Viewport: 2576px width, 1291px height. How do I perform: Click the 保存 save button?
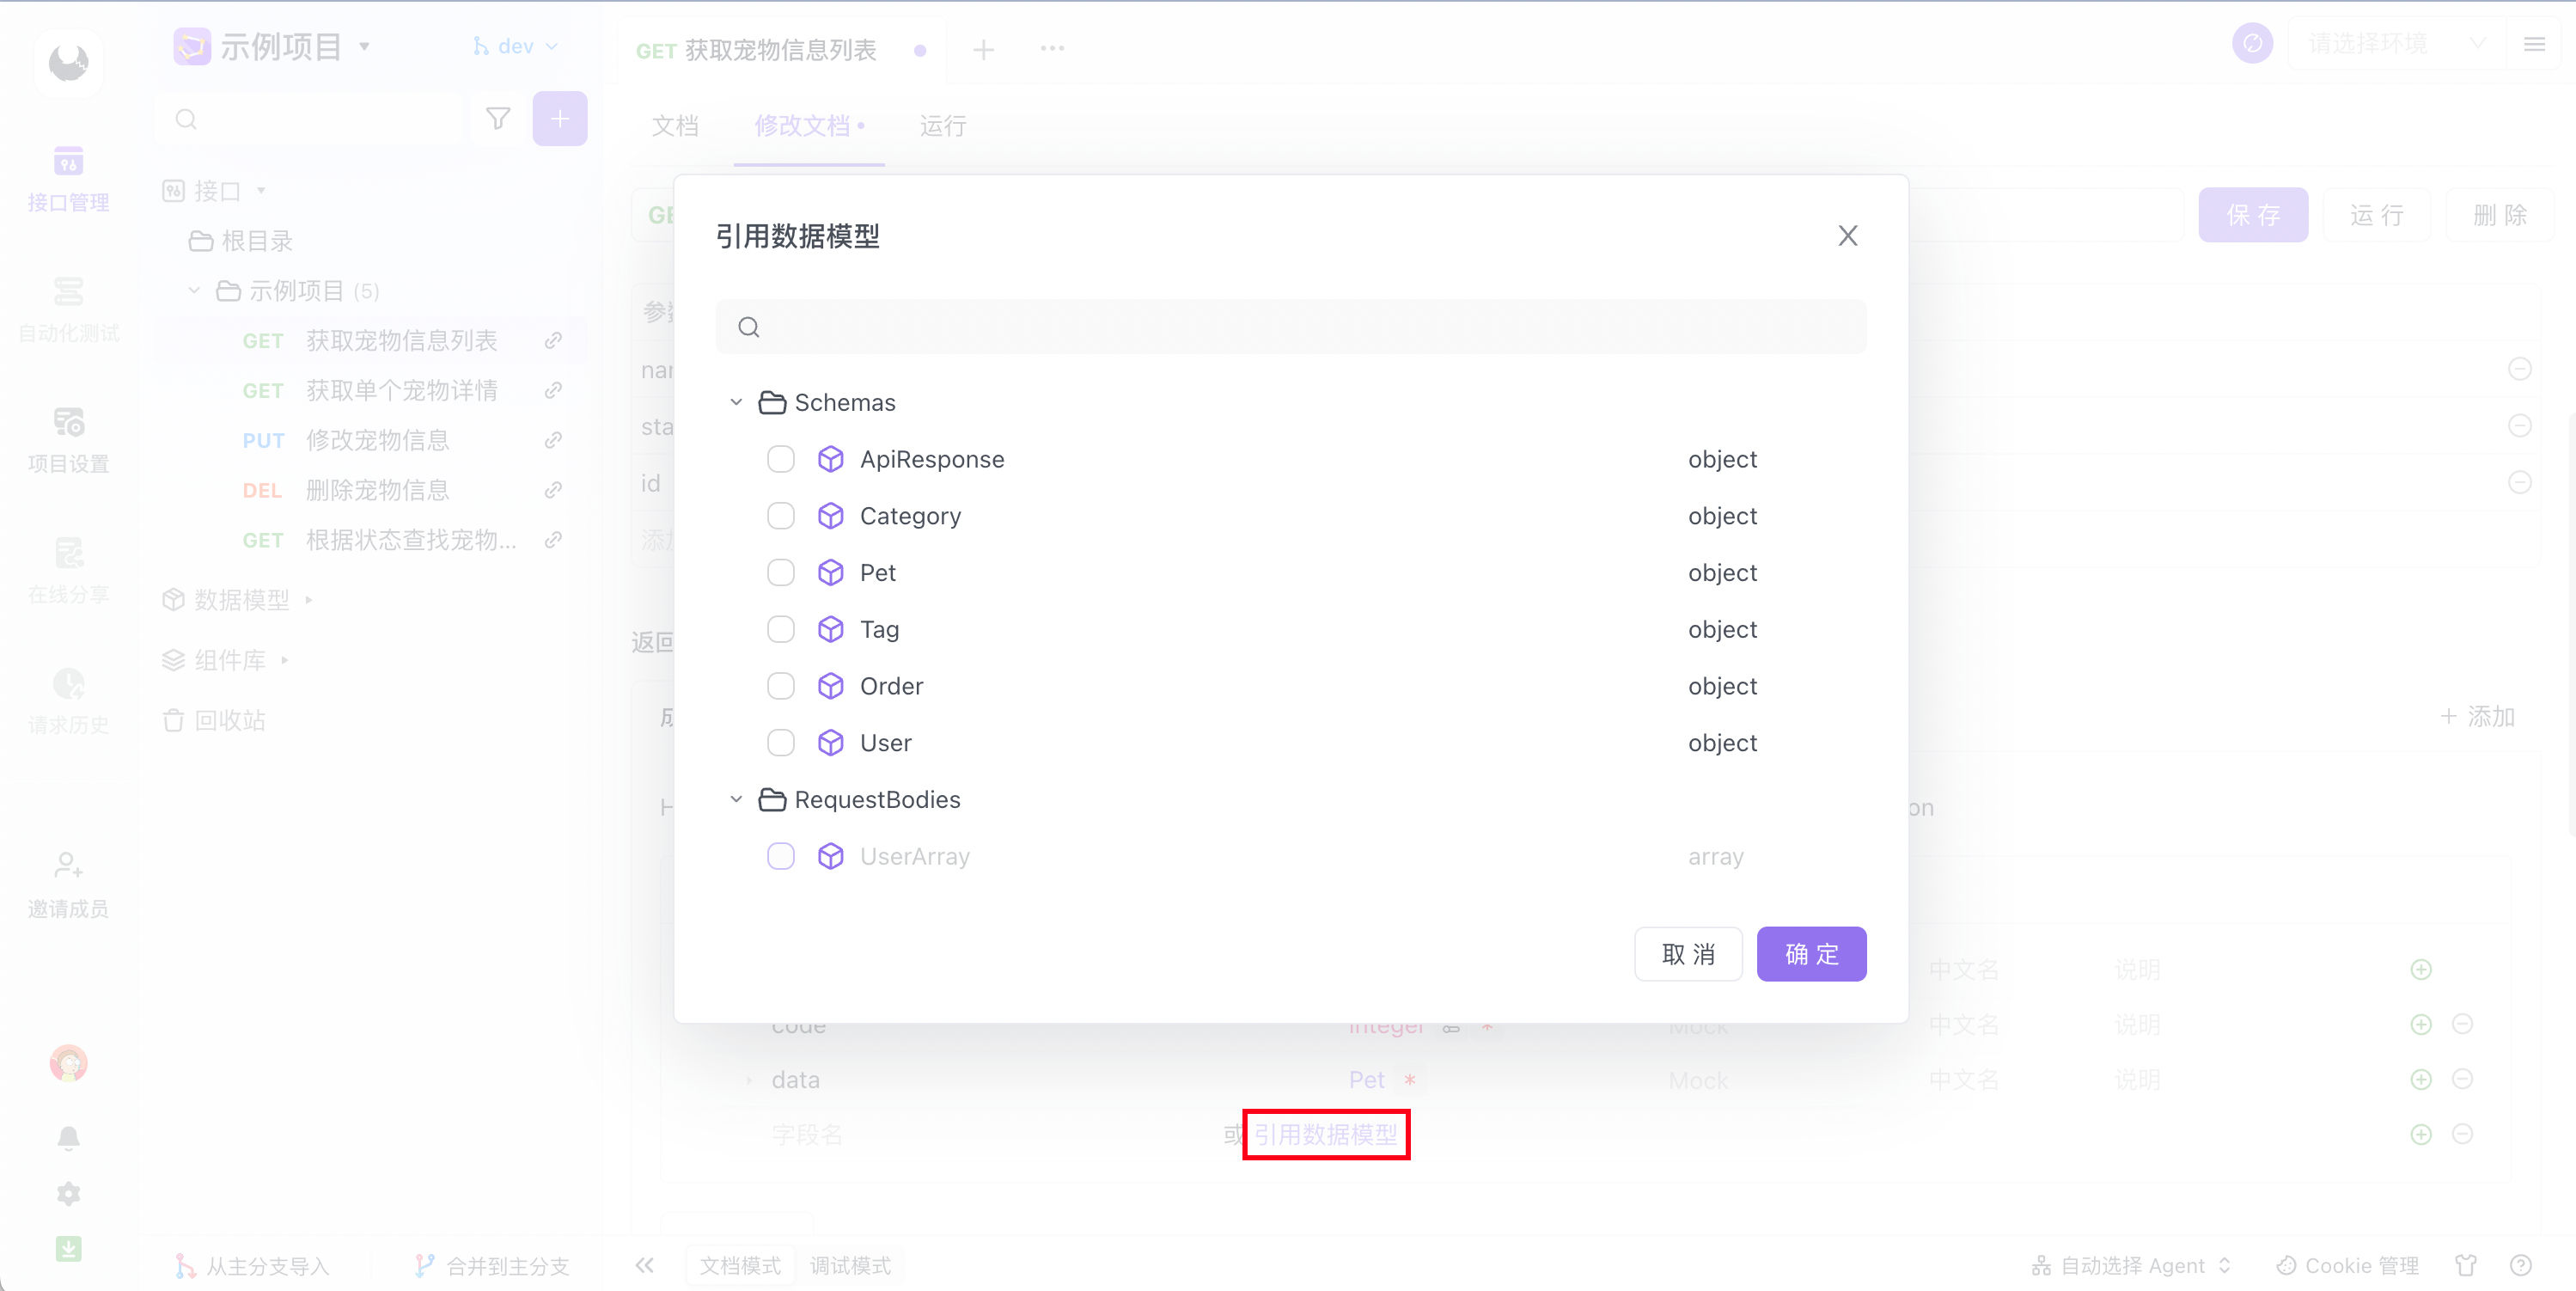(2253, 215)
